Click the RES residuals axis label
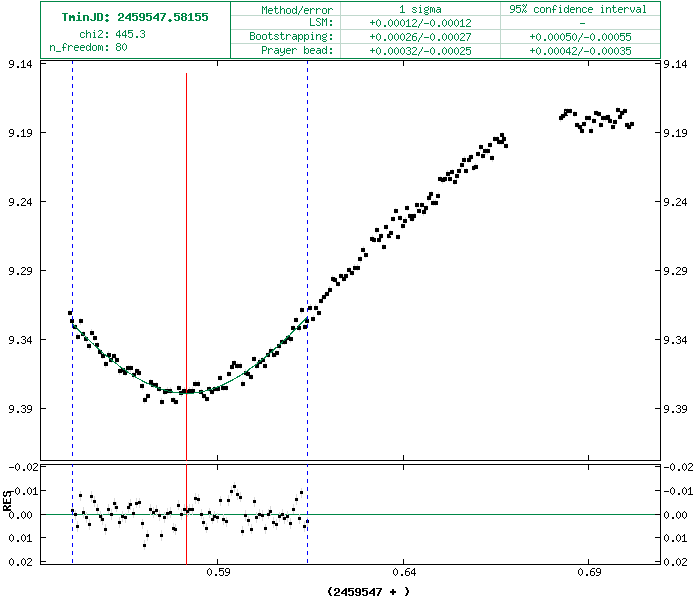 pos(7,514)
